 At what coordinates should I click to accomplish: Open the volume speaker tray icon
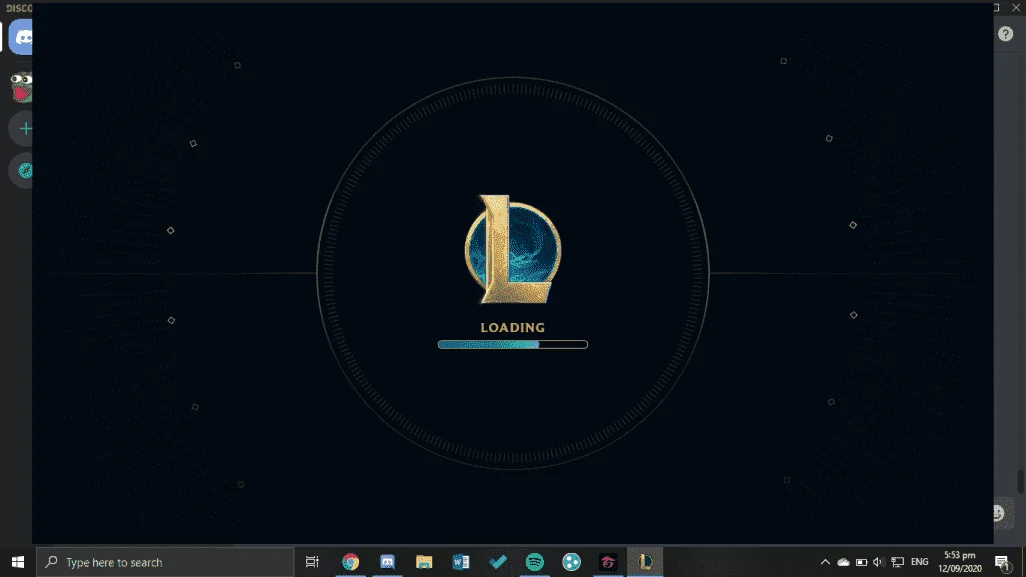click(x=879, y=562)
